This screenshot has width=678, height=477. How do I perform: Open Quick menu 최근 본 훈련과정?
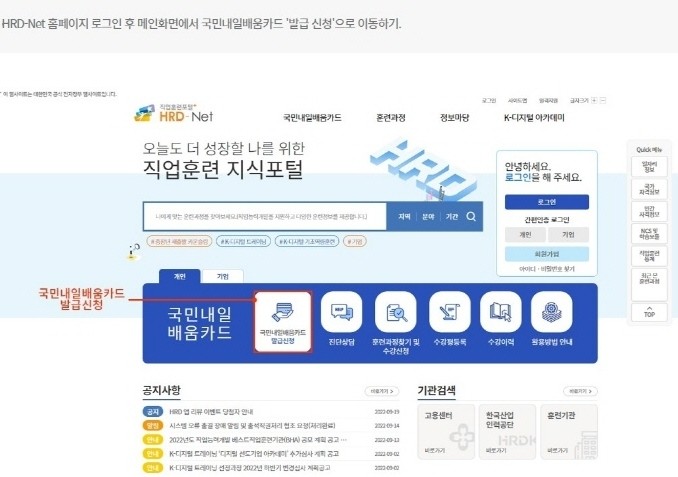[649, 285]
